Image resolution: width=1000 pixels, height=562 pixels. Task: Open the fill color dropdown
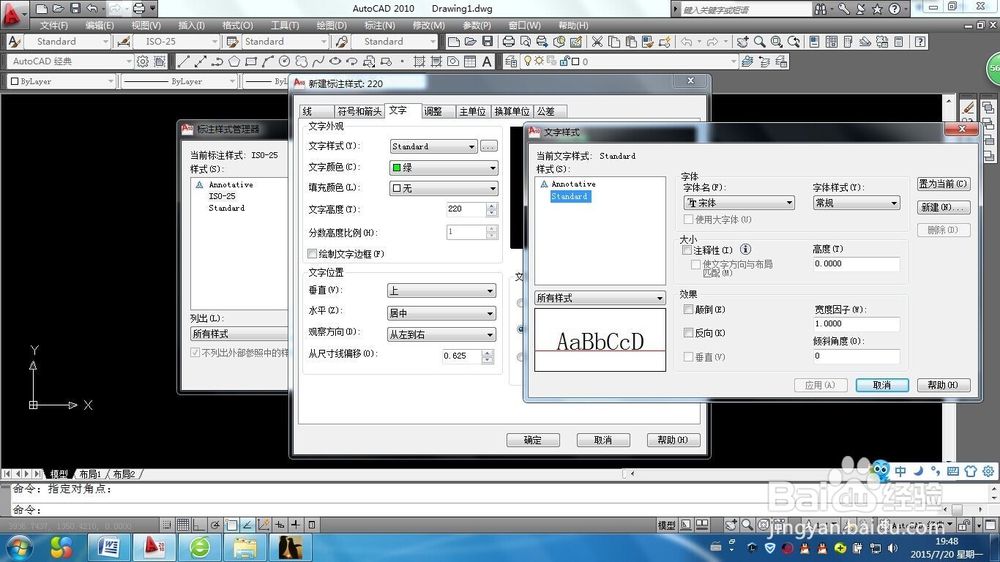point(444,188)
